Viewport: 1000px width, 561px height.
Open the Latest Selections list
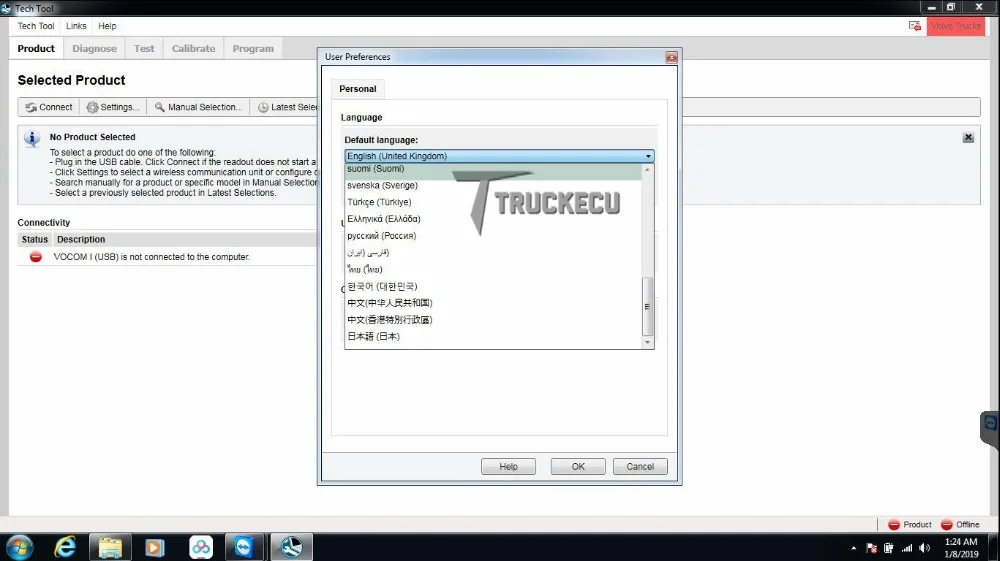pyautogui.click(x=286, y=107)
